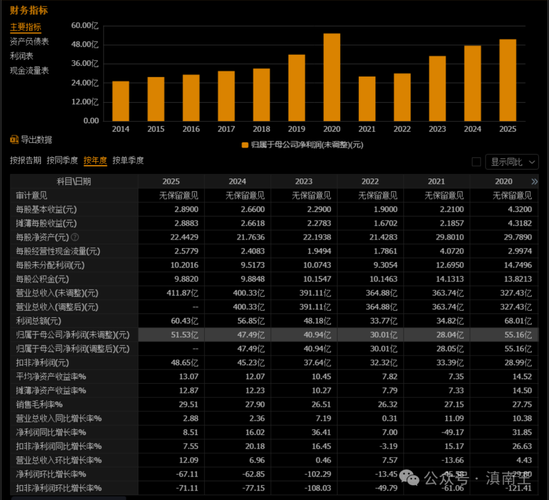Tick the checkbox beside 显示同比
549x500 pixels.
click(476, 162)
